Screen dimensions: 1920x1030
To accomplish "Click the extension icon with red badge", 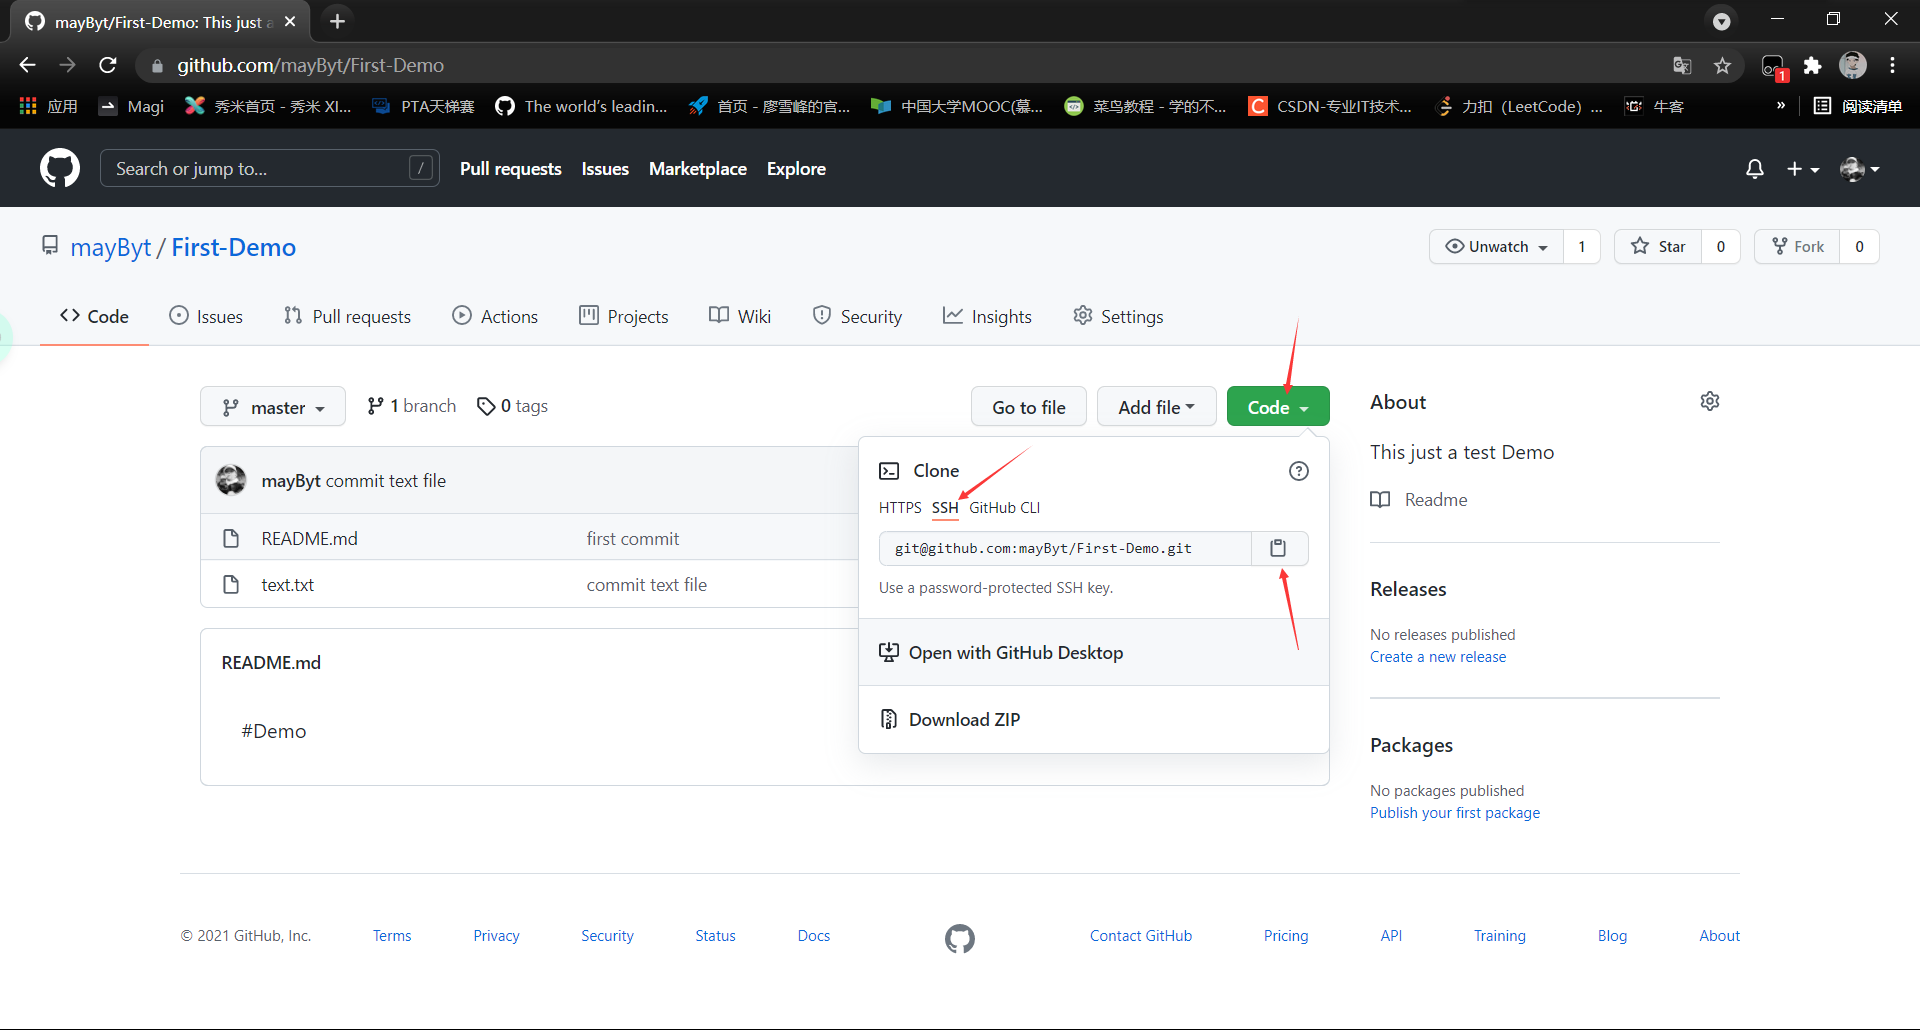I will pyautogui.click(x=1773, y=67).
